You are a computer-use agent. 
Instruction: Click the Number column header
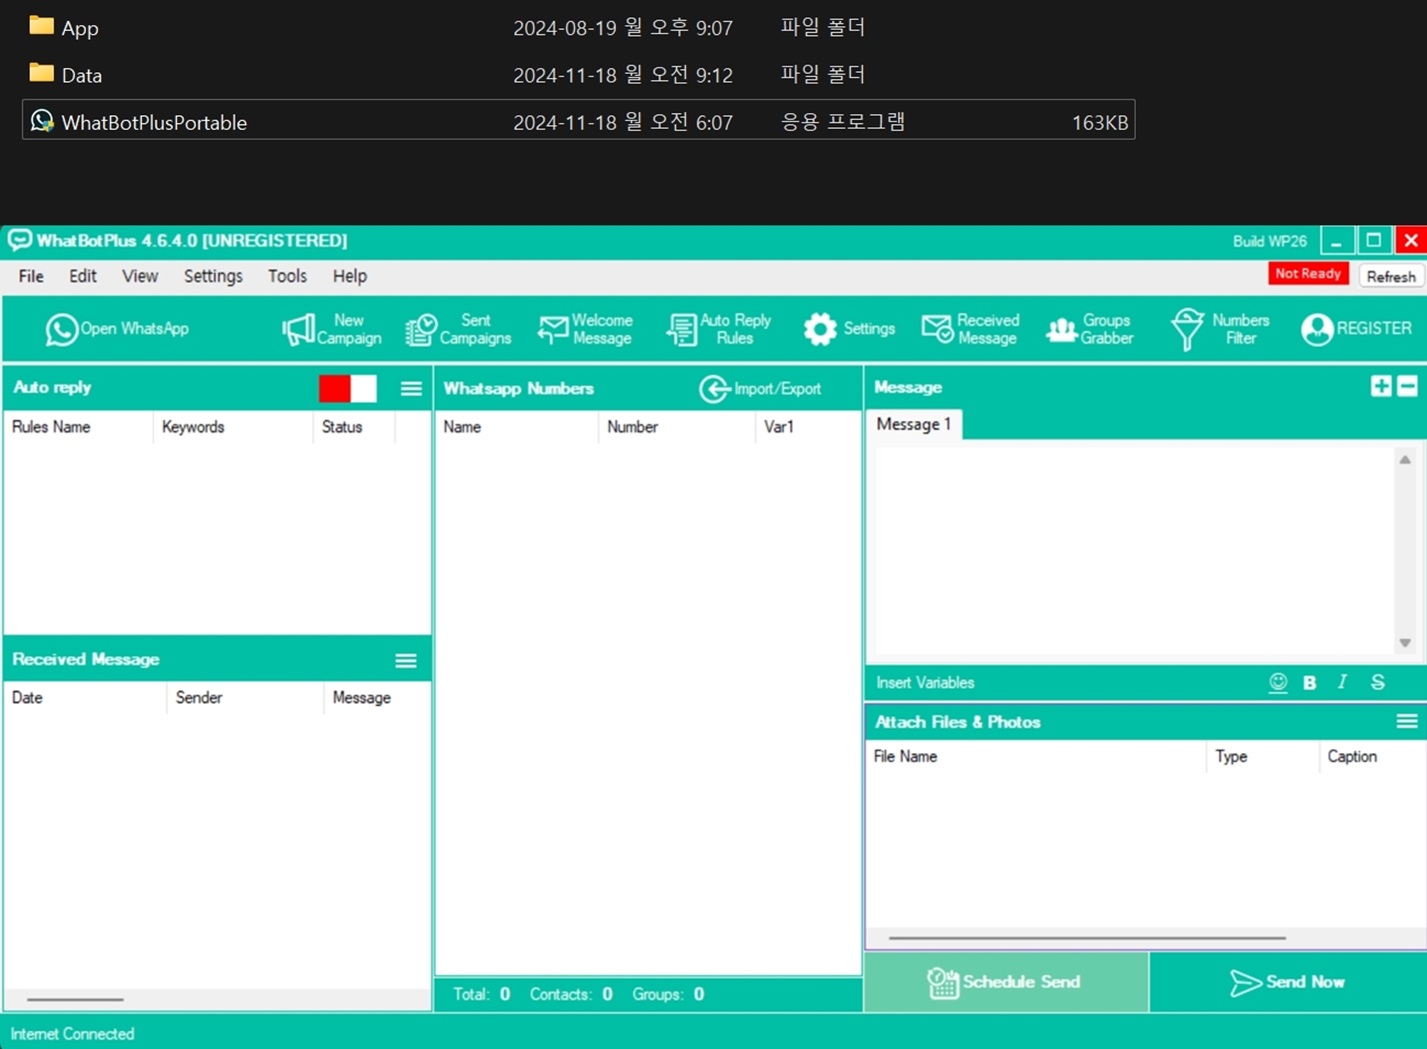(677, 427)
